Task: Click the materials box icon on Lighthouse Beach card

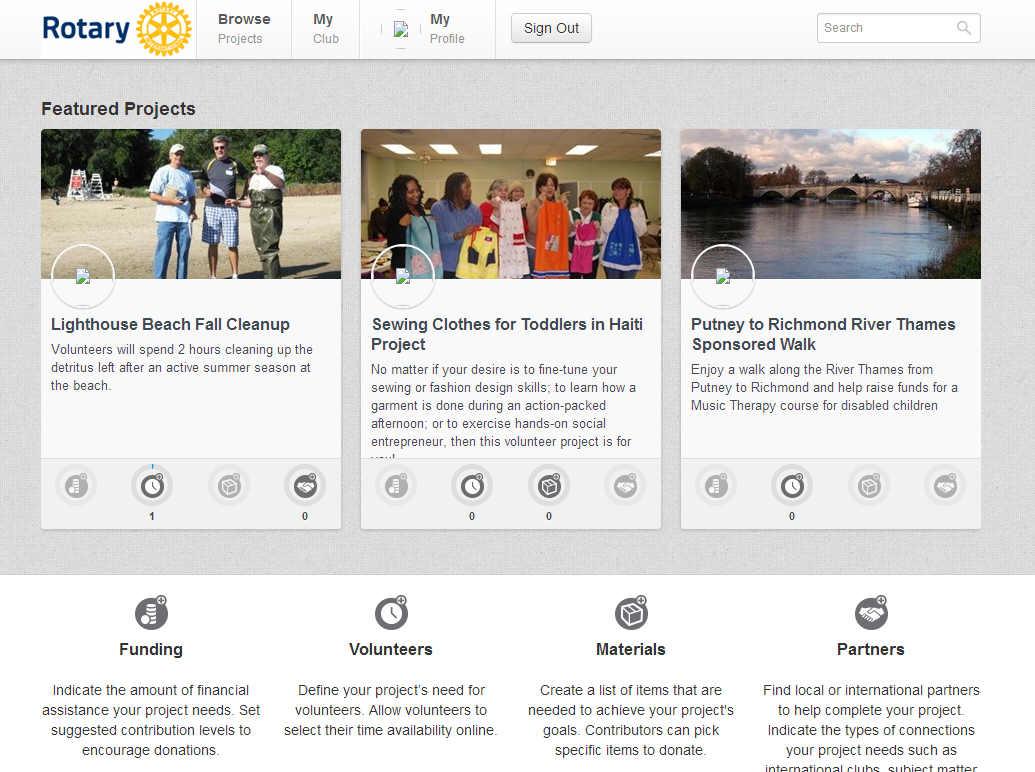Action: pyautogui.click(x=229, y=486)
